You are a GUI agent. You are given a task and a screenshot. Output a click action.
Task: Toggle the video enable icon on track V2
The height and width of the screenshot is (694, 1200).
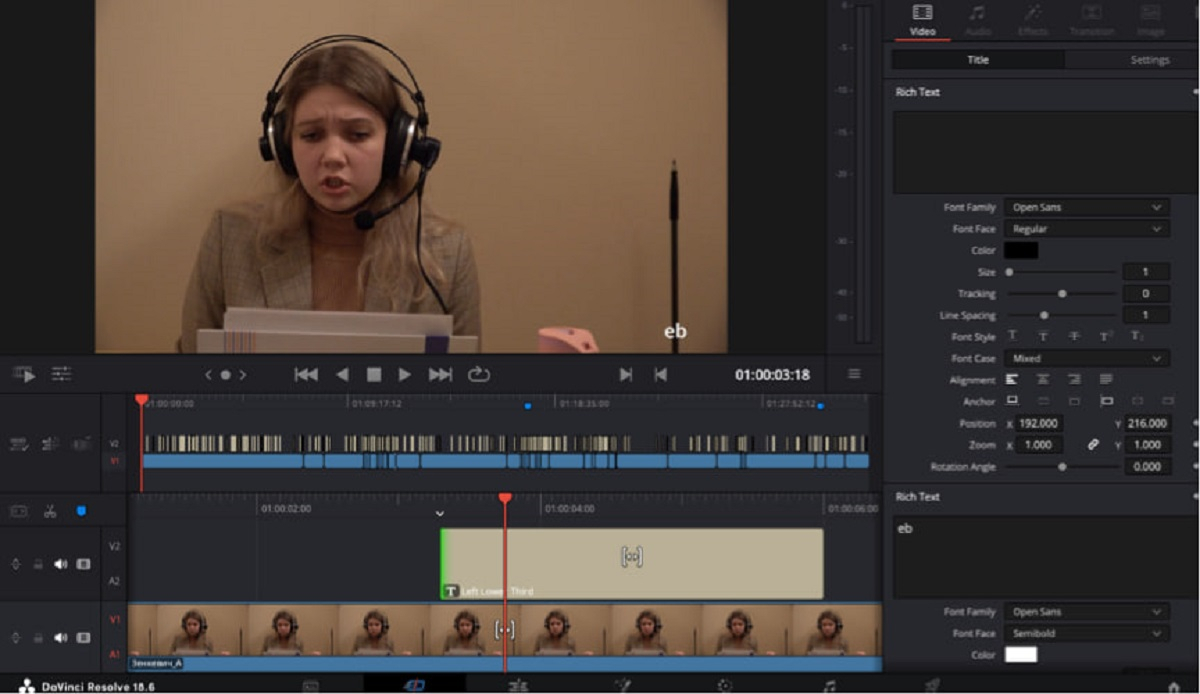[x=83, y=564]
